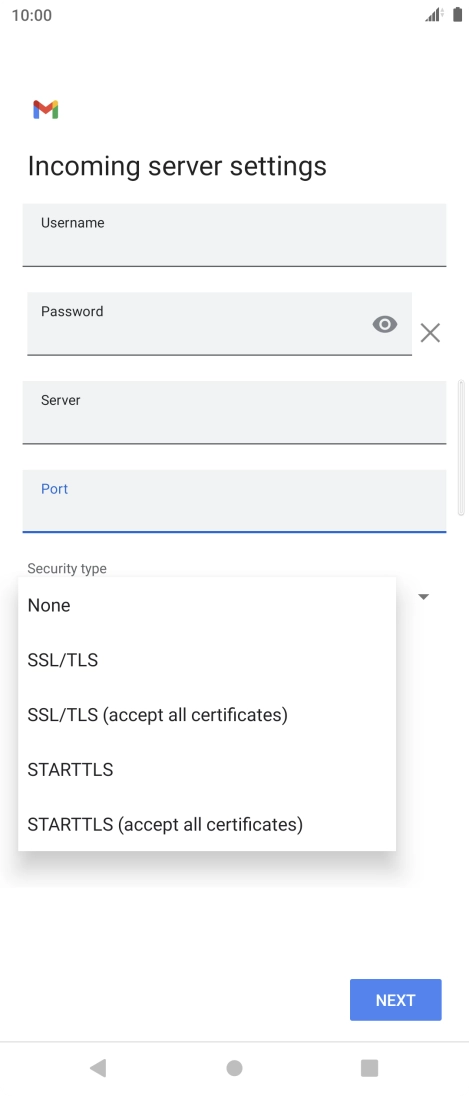
Task: Tap the Android home circle button
Action: (234, 1067)
